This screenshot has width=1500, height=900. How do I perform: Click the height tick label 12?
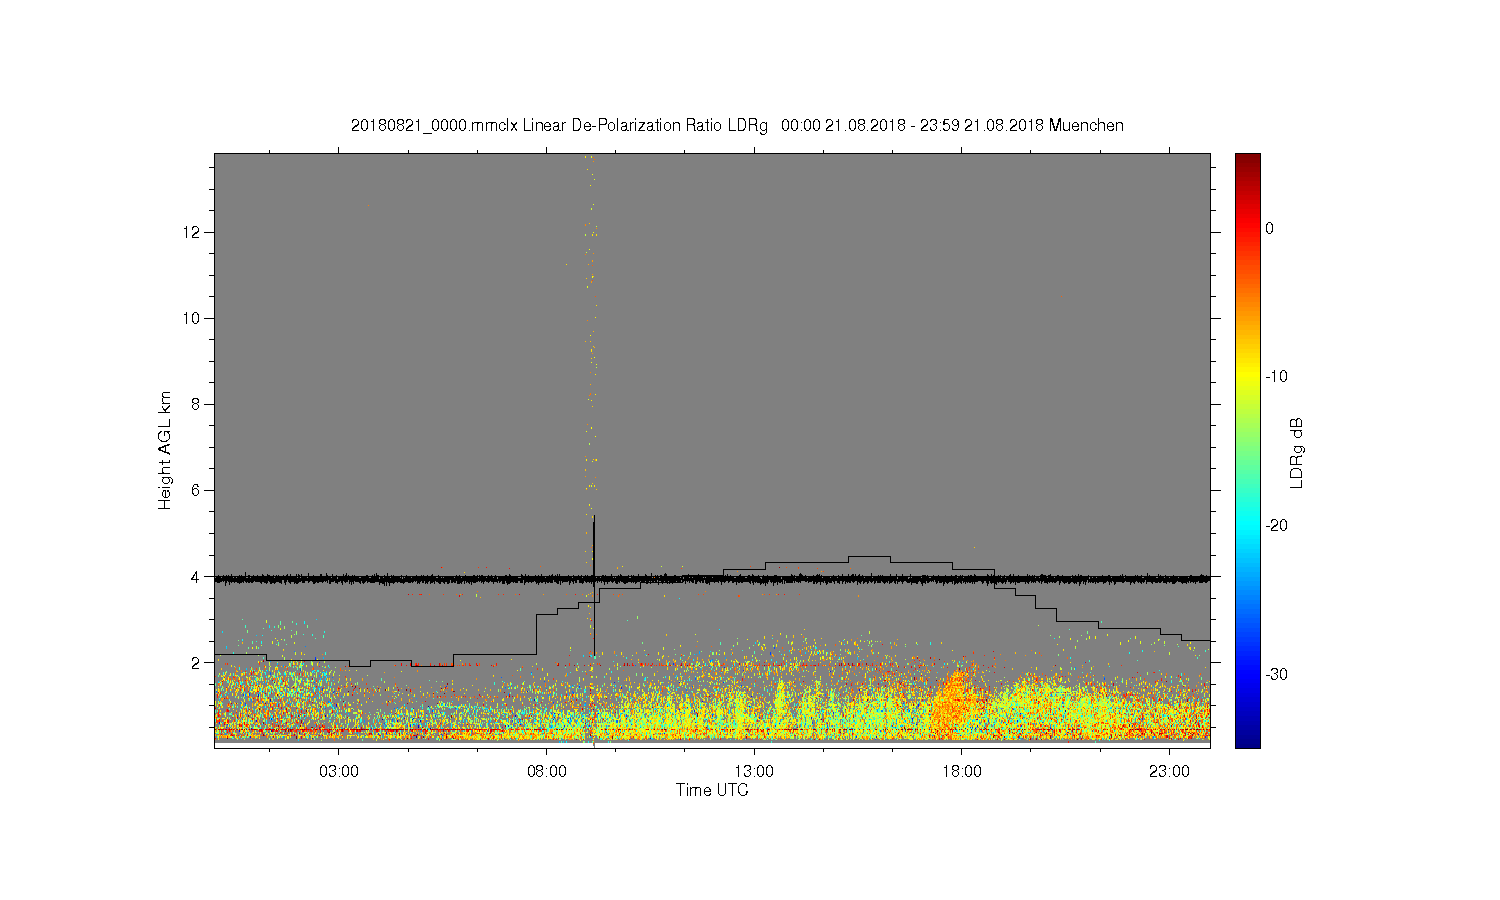coord(193,232)
